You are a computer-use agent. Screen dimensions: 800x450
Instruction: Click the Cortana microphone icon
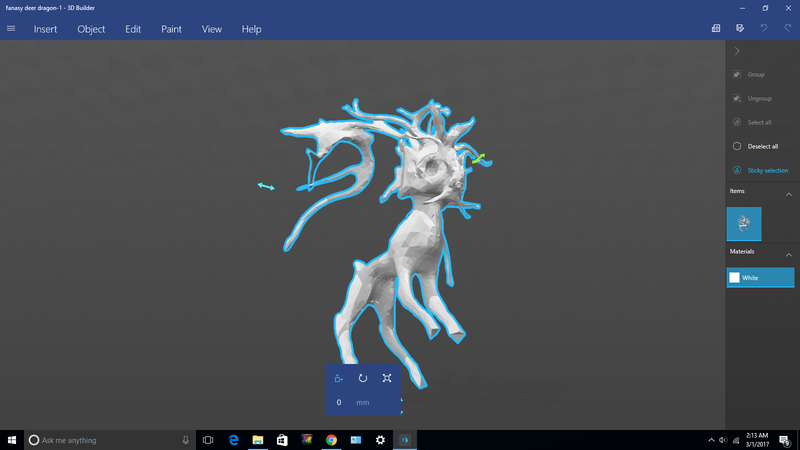[x=186, y=440]
